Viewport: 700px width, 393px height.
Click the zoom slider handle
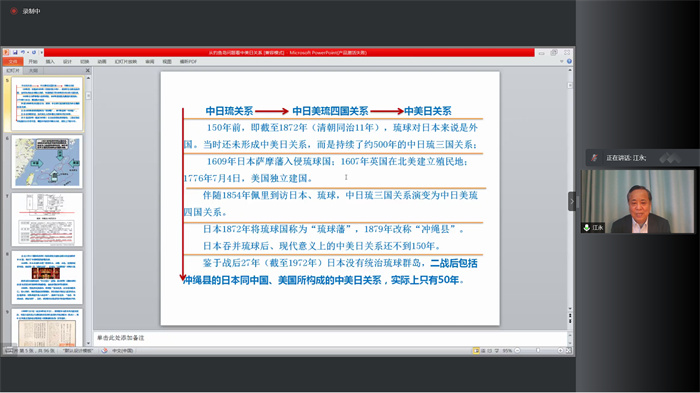point(538,351)
